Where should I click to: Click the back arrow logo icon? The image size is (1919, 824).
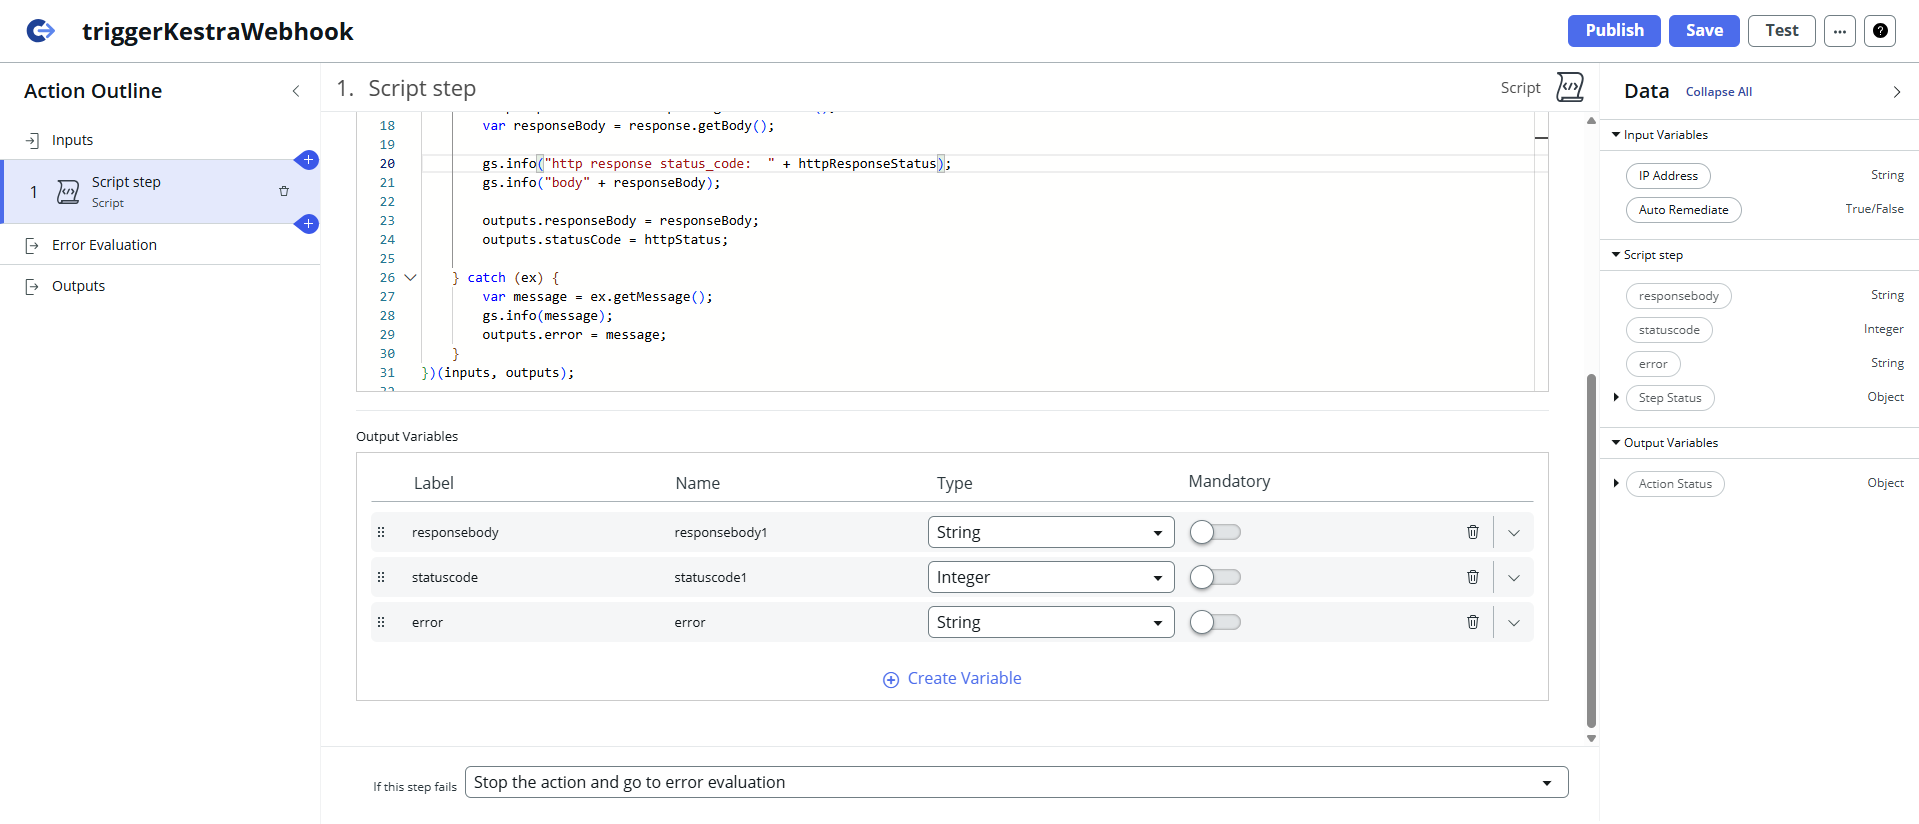pos(41,31)
